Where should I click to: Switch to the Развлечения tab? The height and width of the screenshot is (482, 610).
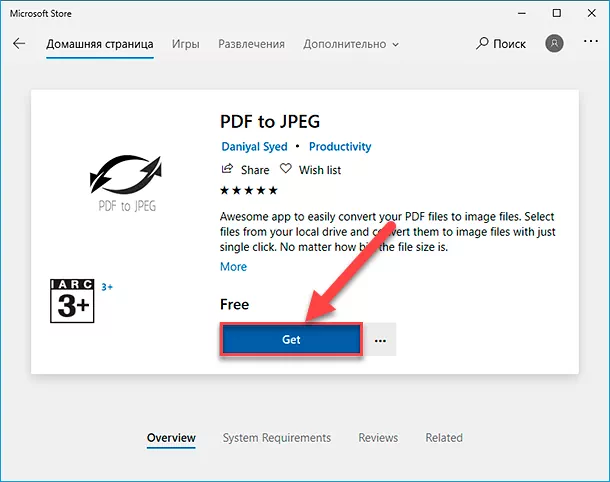[x=251, y=44]
